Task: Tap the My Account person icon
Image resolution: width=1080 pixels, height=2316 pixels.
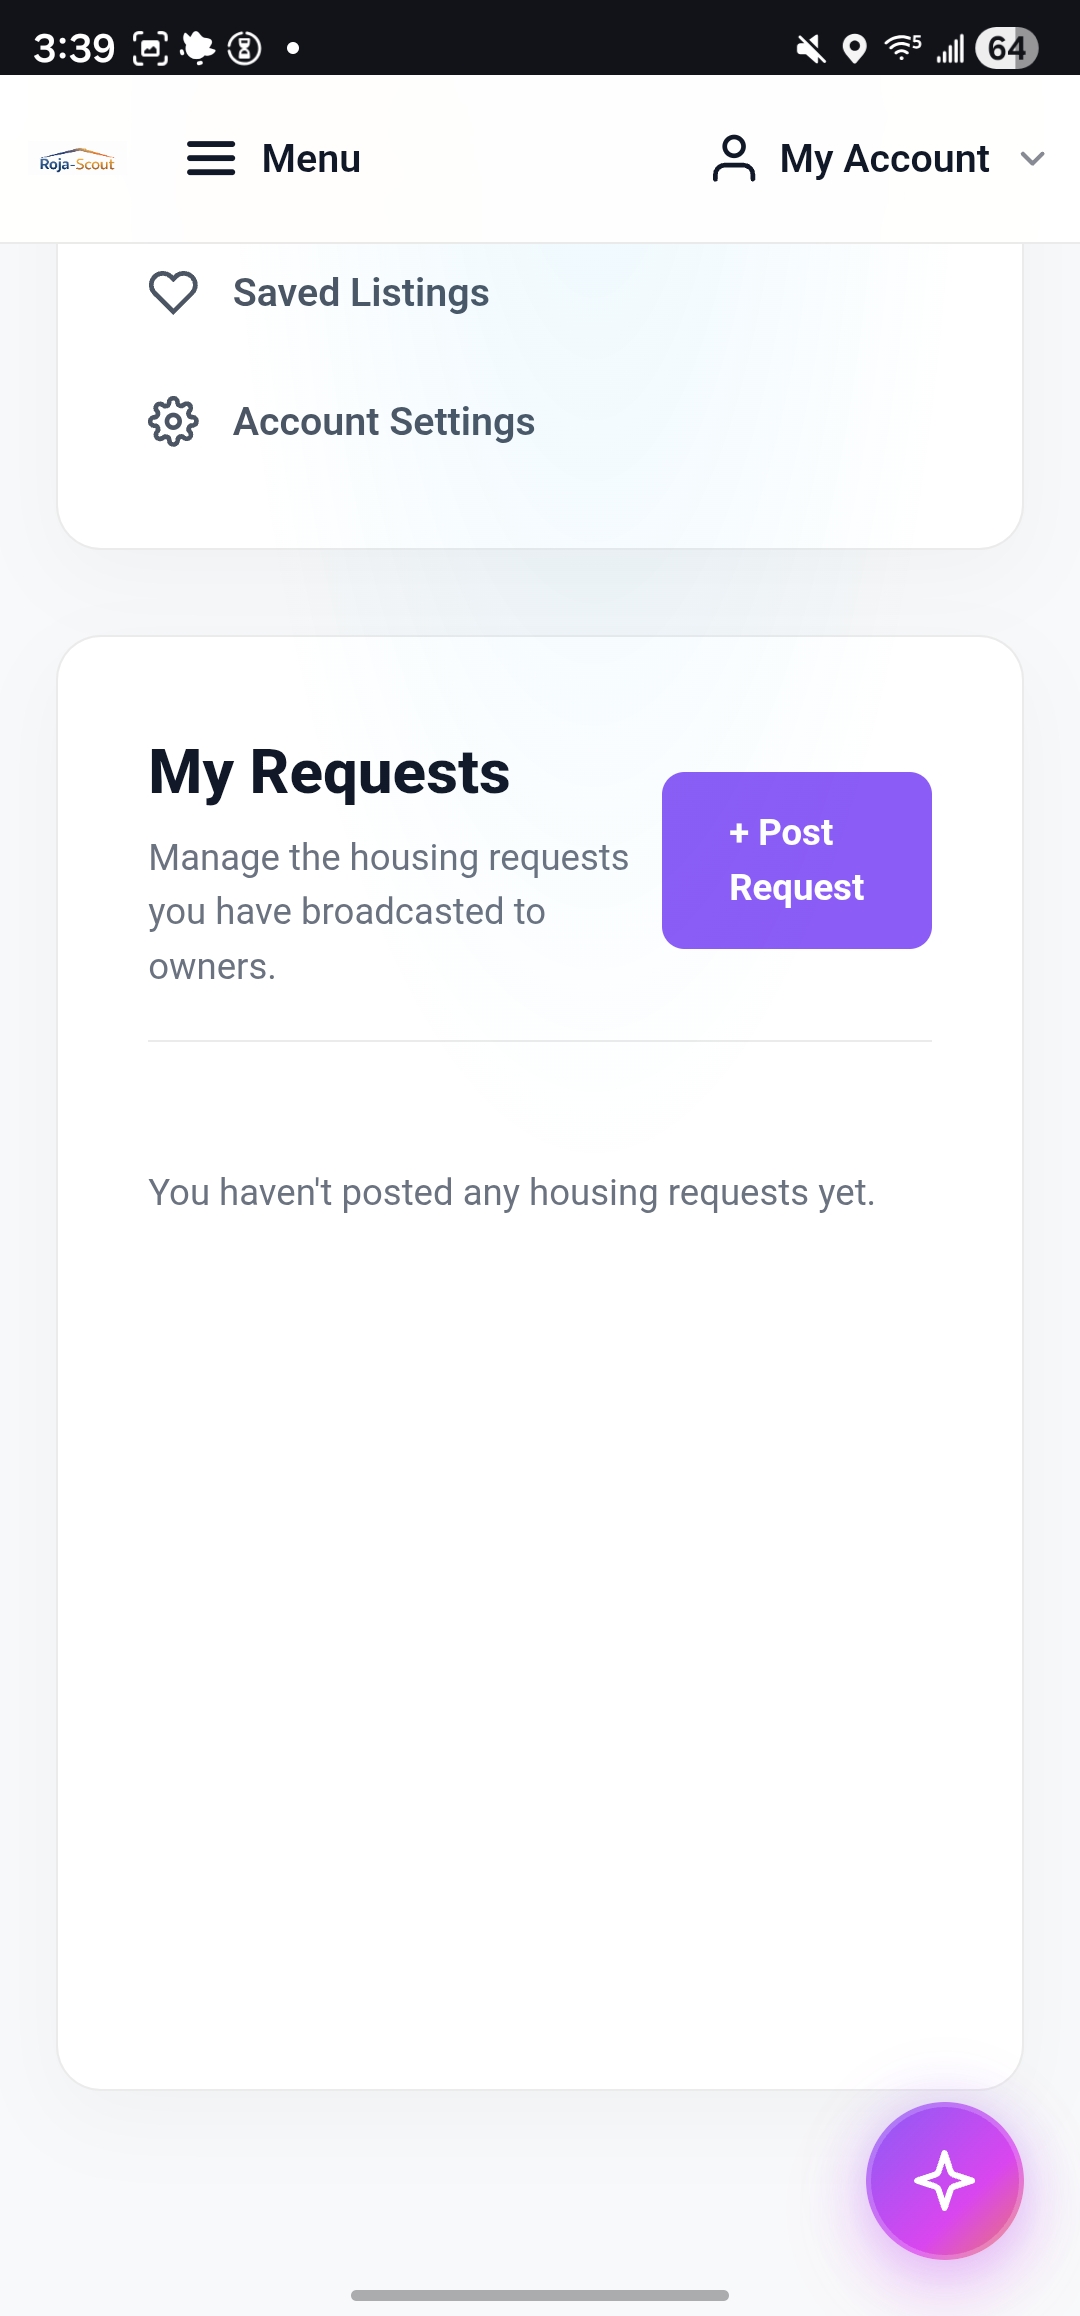Action: [734, 159]
